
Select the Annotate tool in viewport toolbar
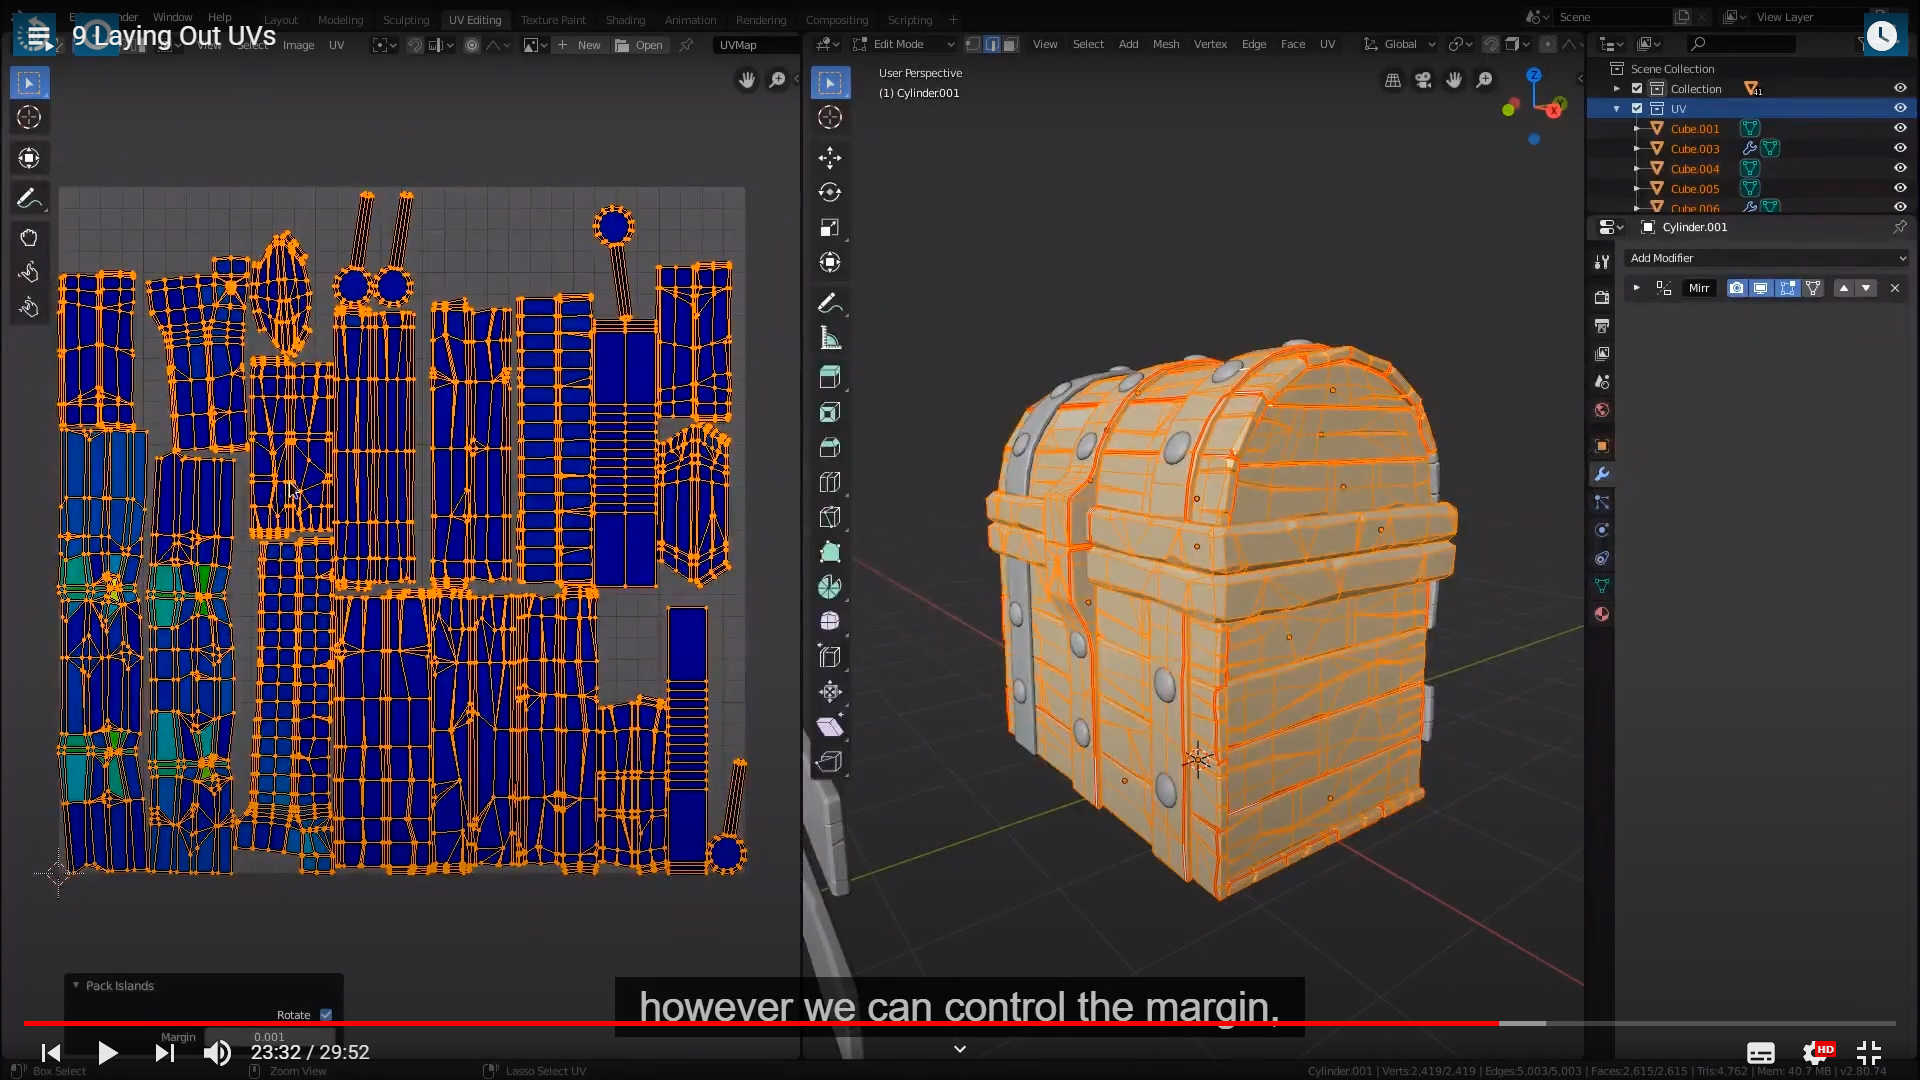(x=829, y=303)
